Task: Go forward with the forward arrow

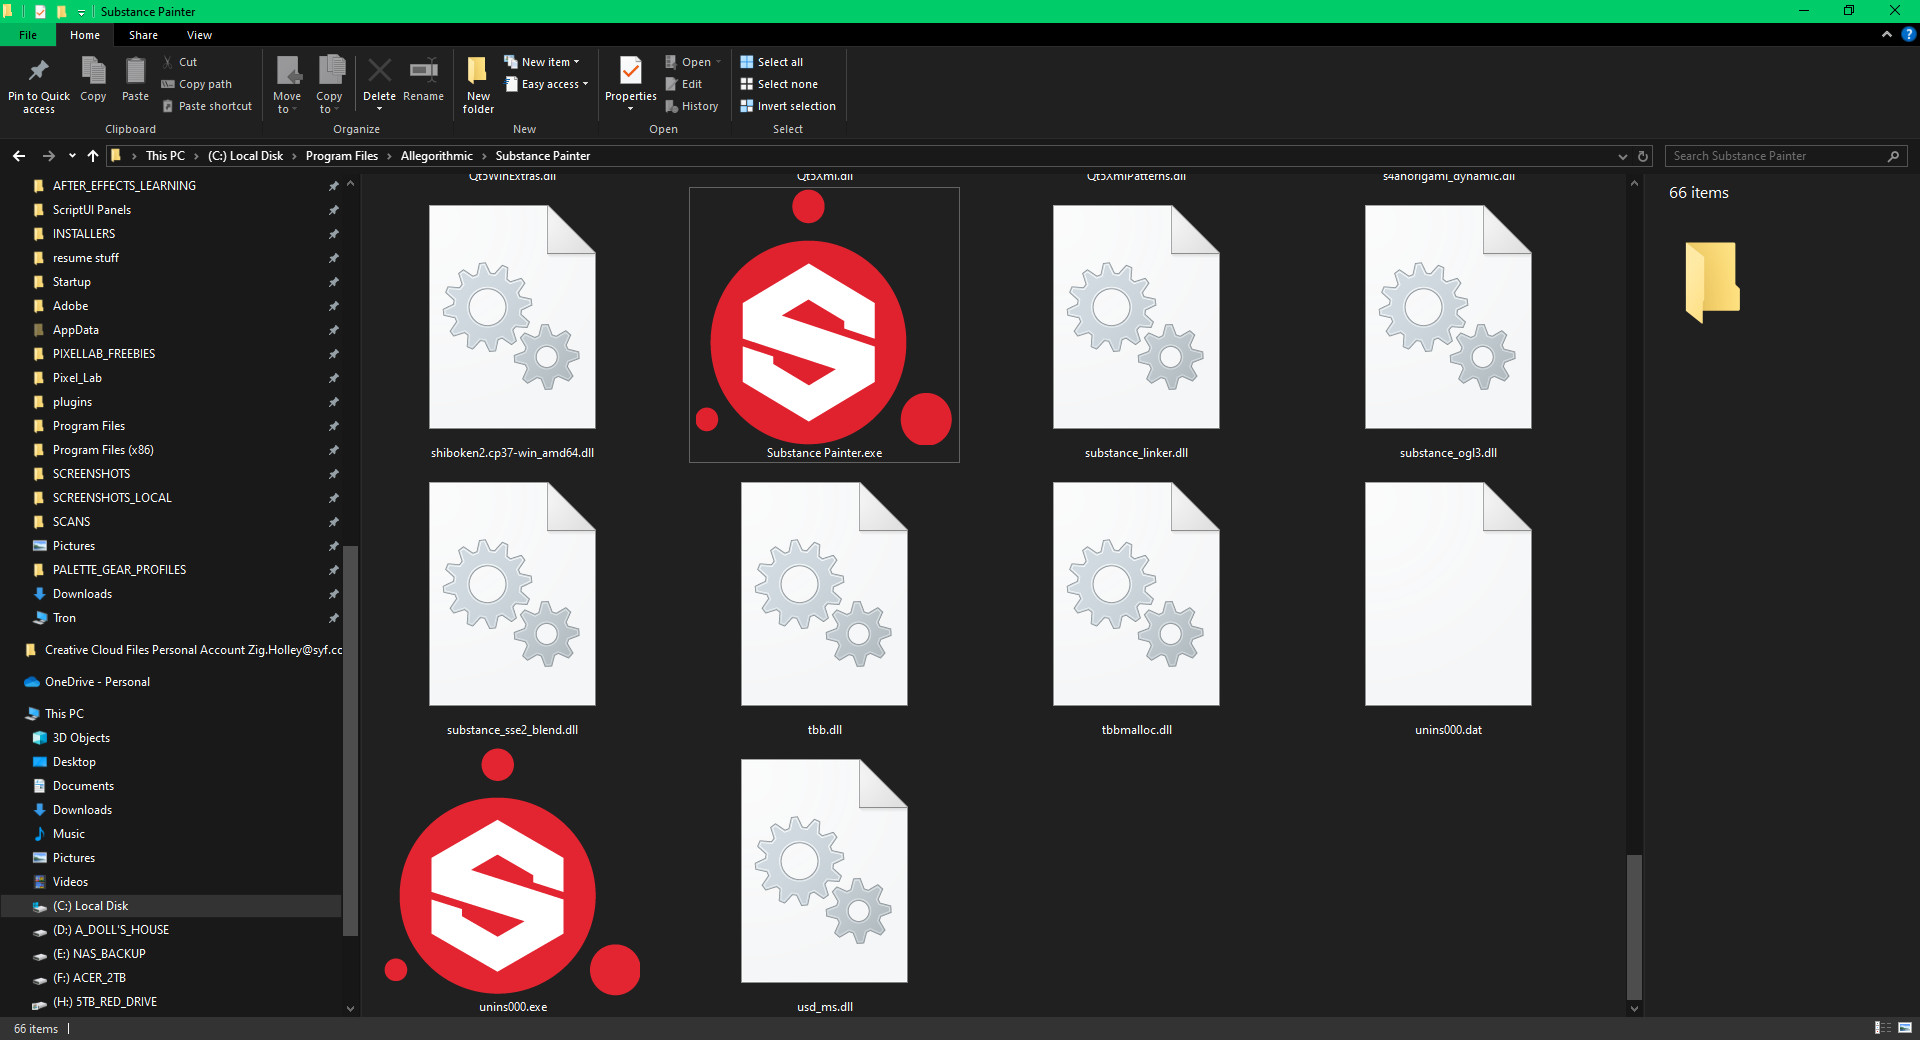Action: pyautogui.click(x=48, y=156)
